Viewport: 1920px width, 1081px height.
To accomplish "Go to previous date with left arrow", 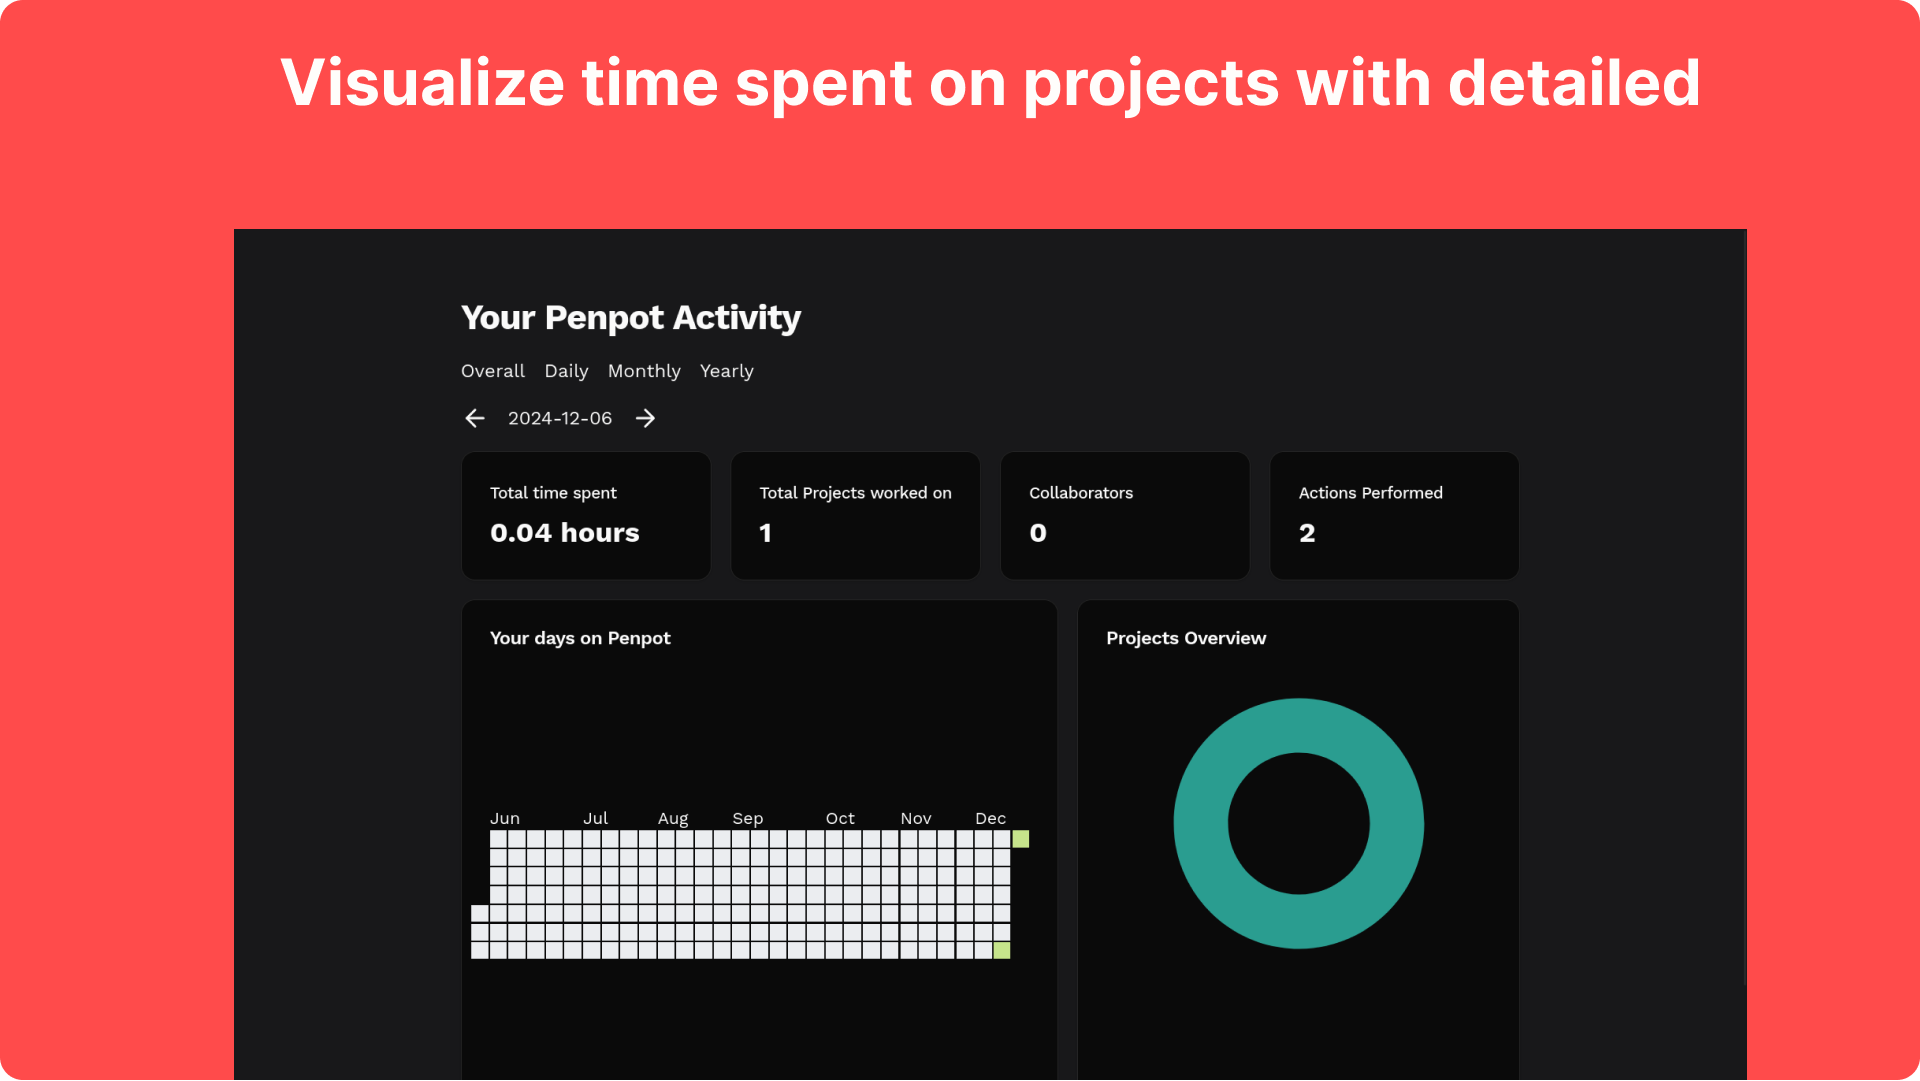I will 475,418.
